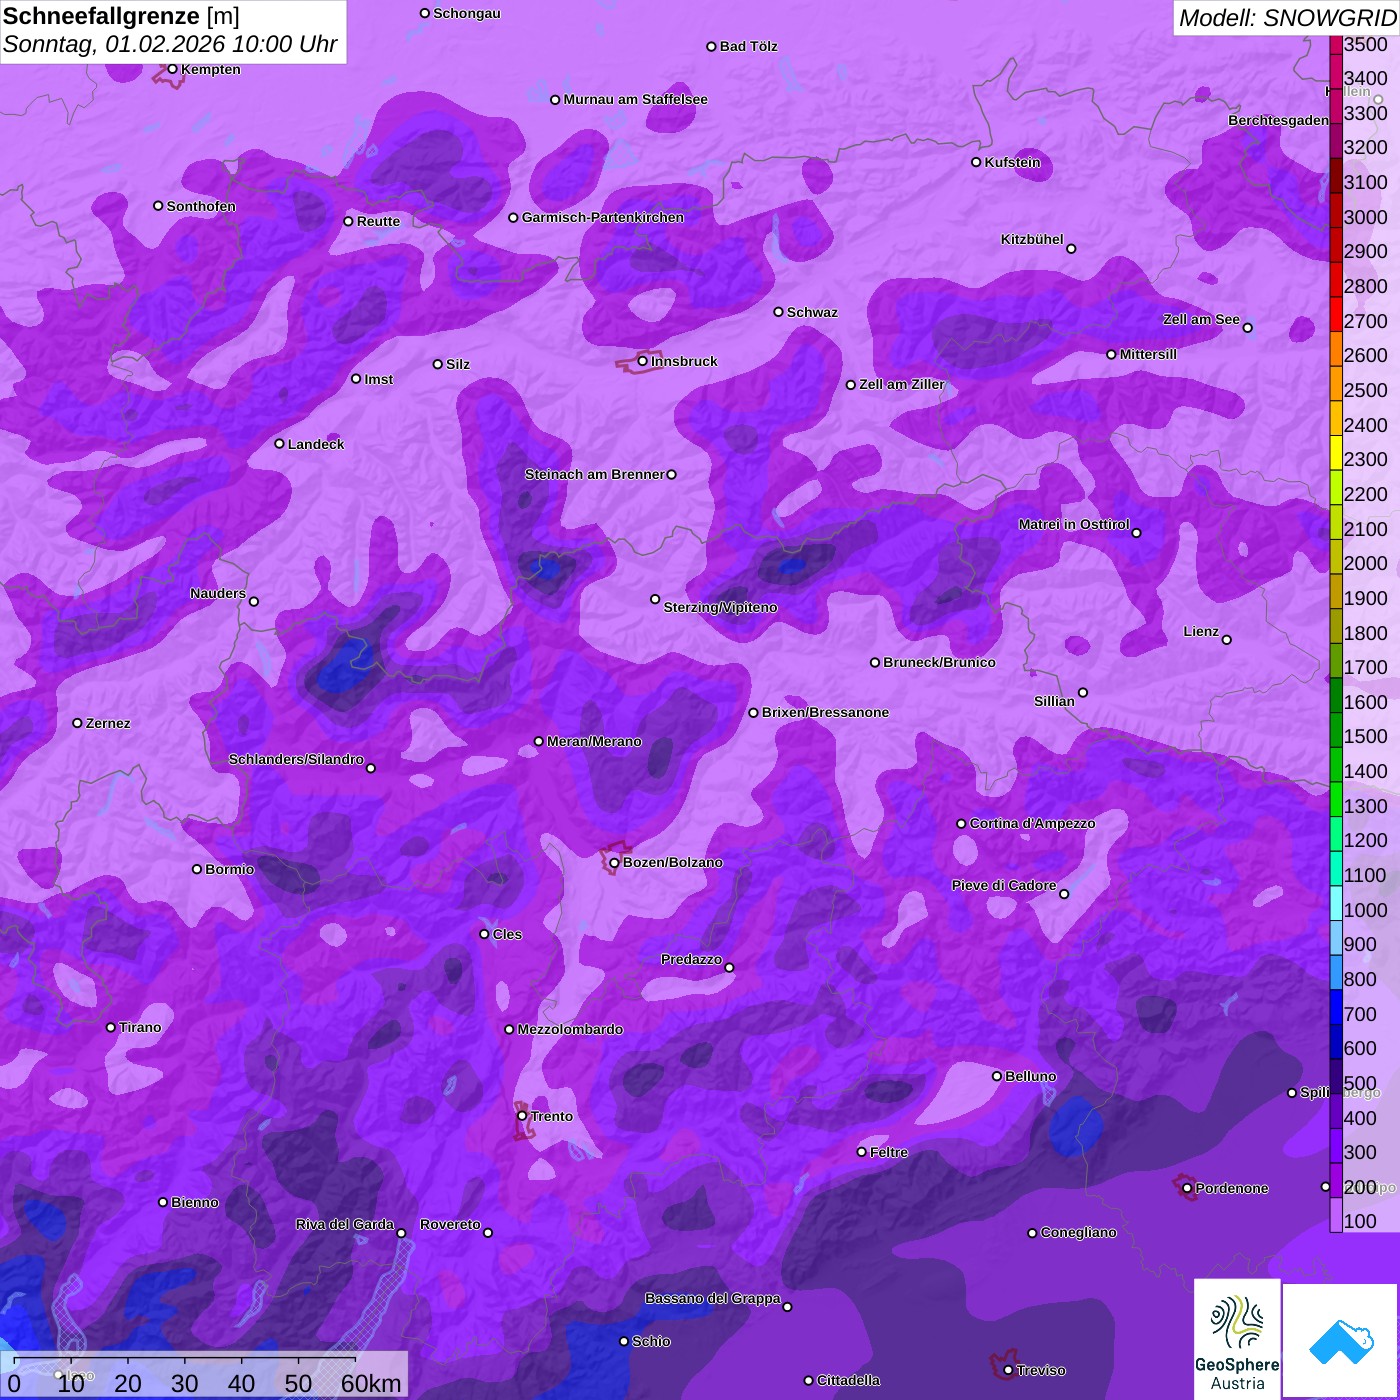
Task: Click the Sillian location dot
Action: (1083, 692)
